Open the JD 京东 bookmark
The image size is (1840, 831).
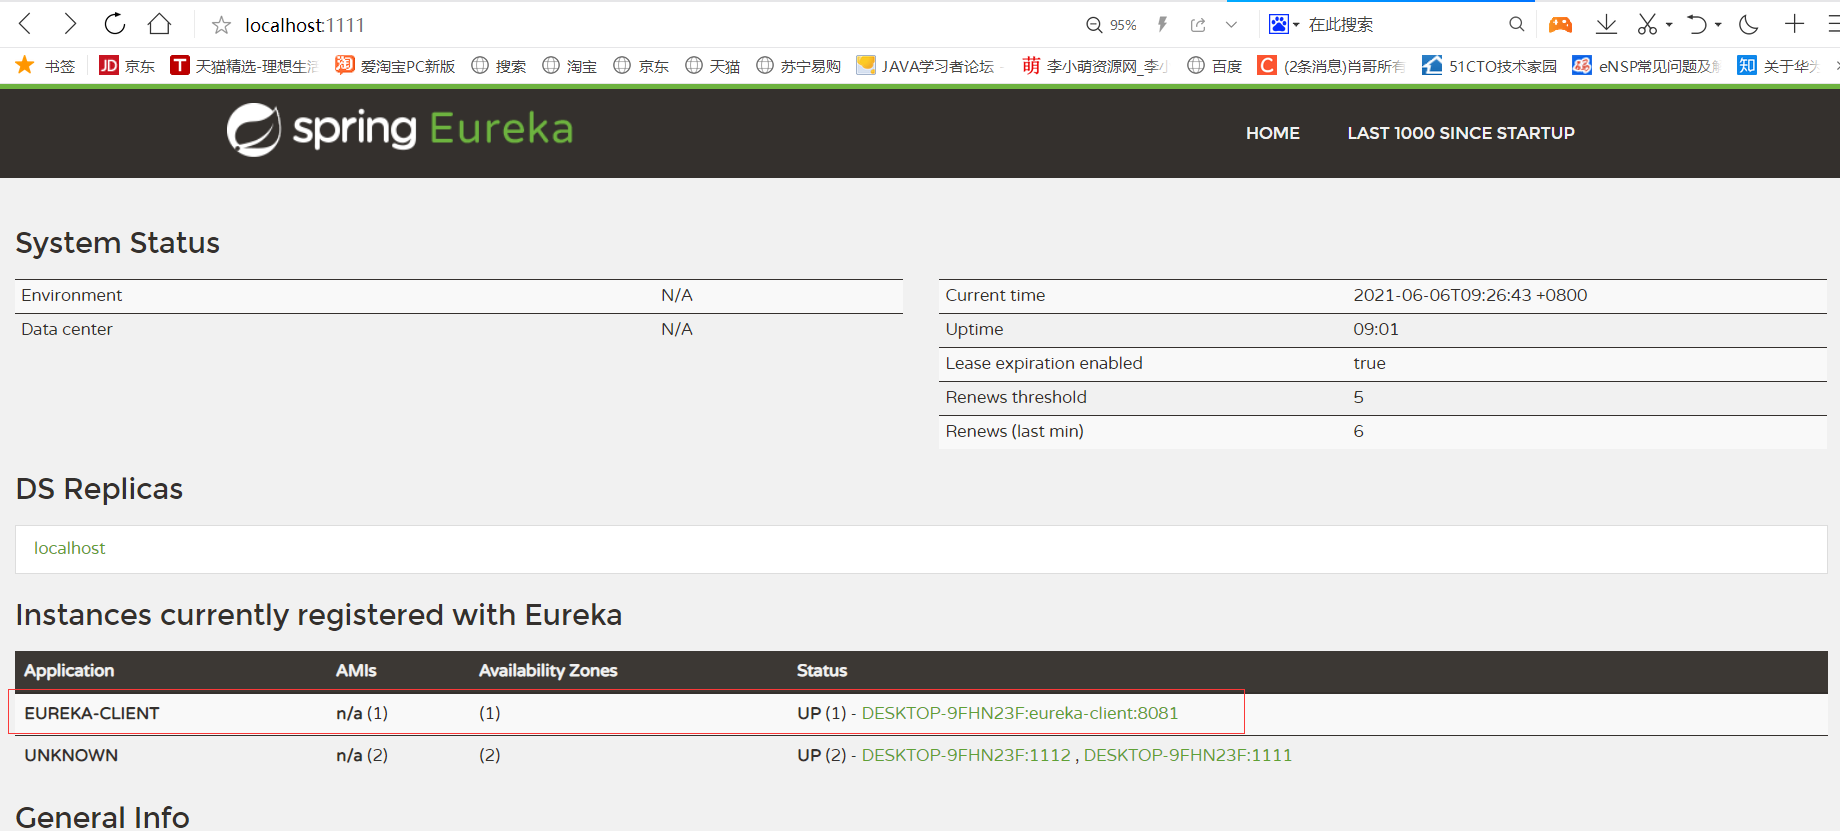pyautogui.click(x=127, y=66)
